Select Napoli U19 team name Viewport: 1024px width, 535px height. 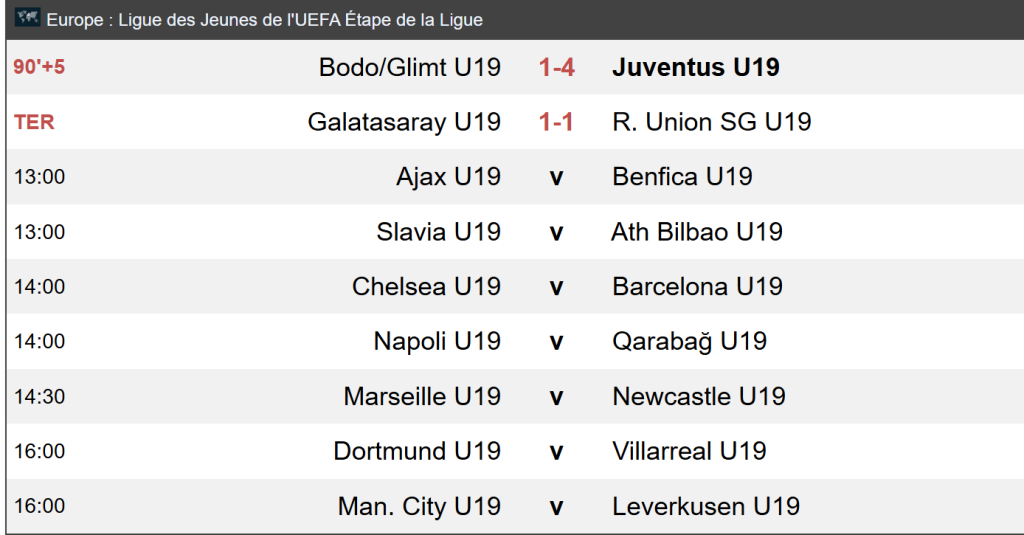click(437, 342)
